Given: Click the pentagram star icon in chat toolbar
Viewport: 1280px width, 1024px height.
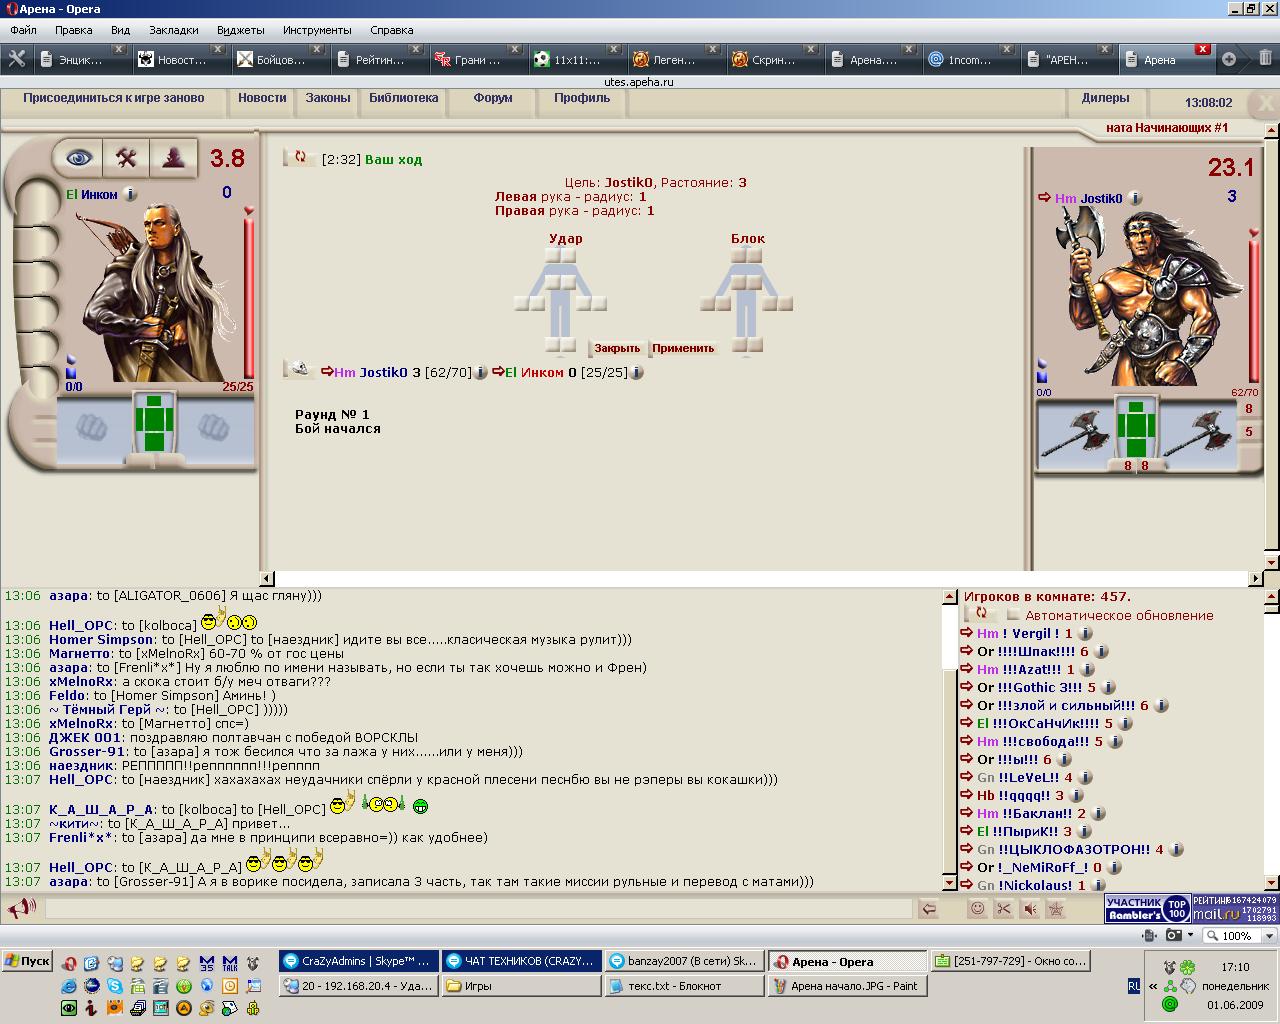Looking at the screenshot, I should [x=1055, y=909].
